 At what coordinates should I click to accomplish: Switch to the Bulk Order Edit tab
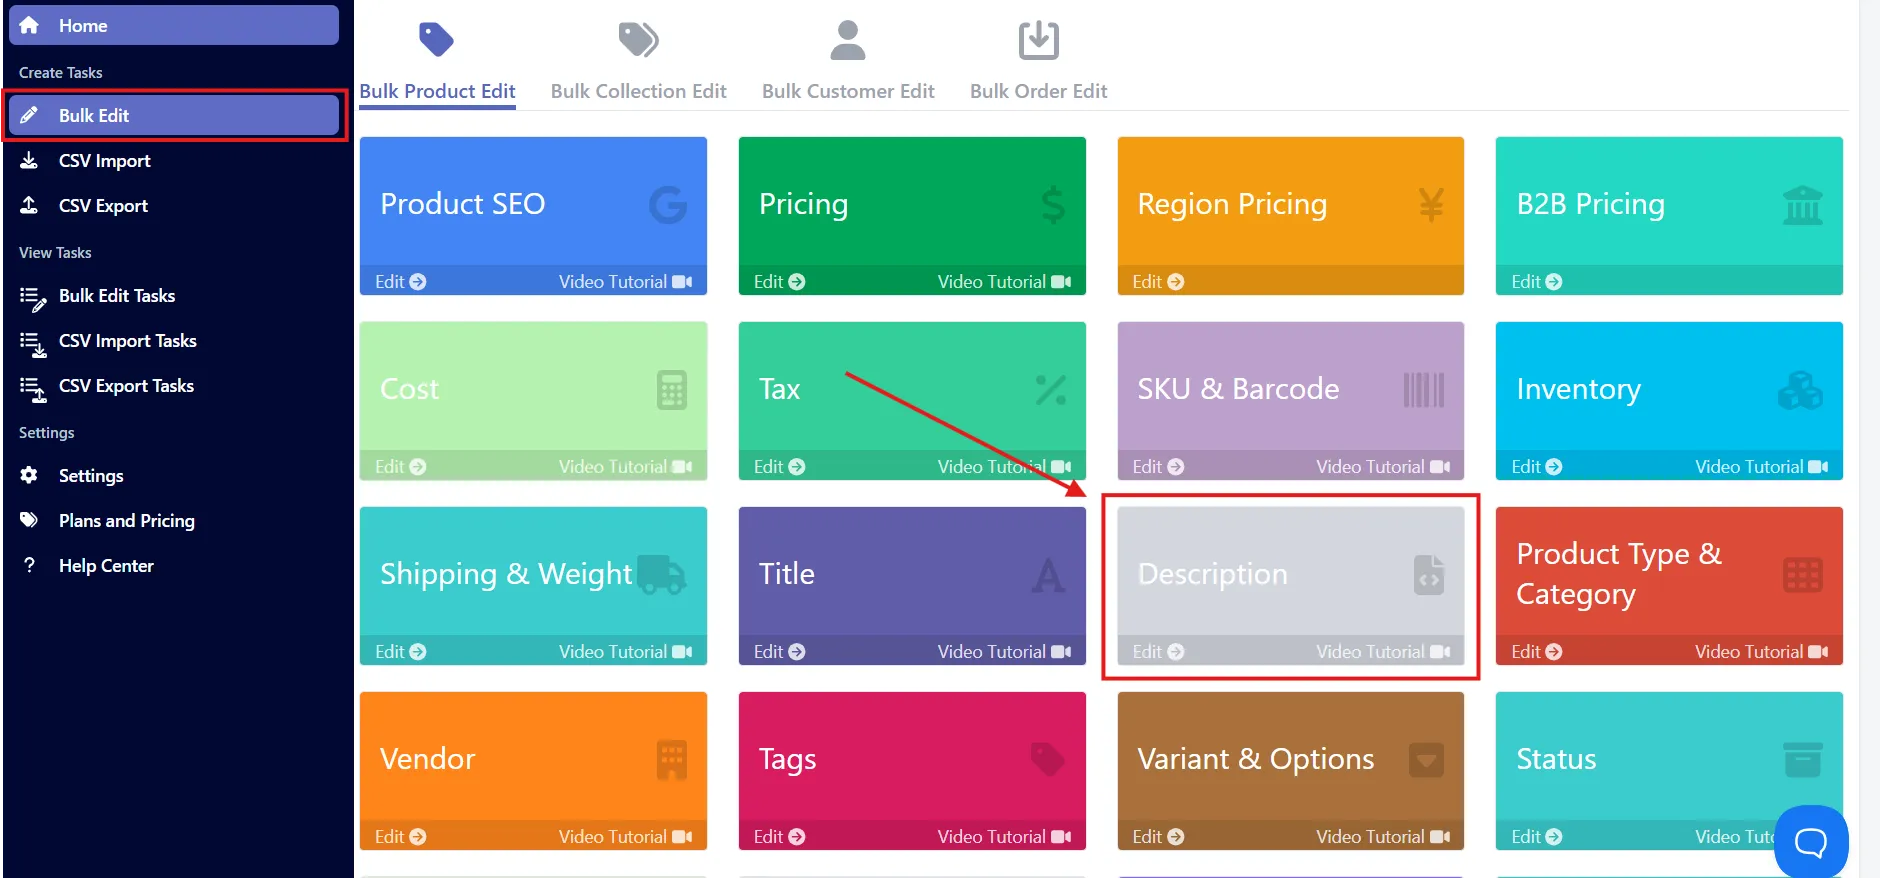coord(1038,91)
